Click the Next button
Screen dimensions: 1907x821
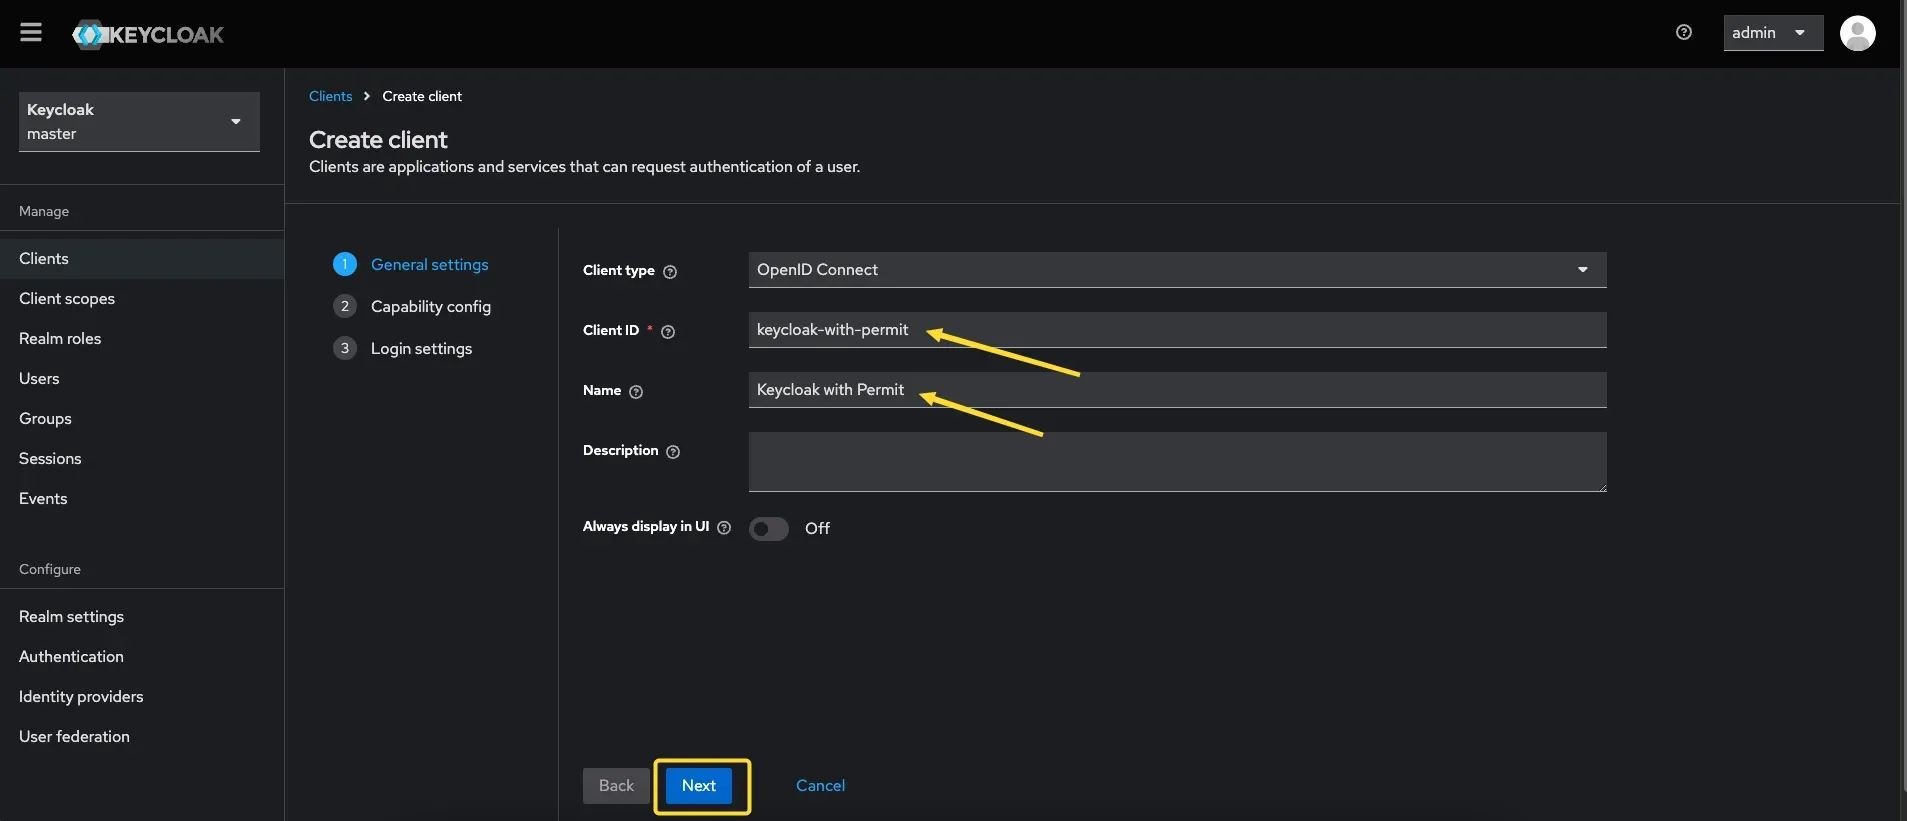click(x=698, y=786)
